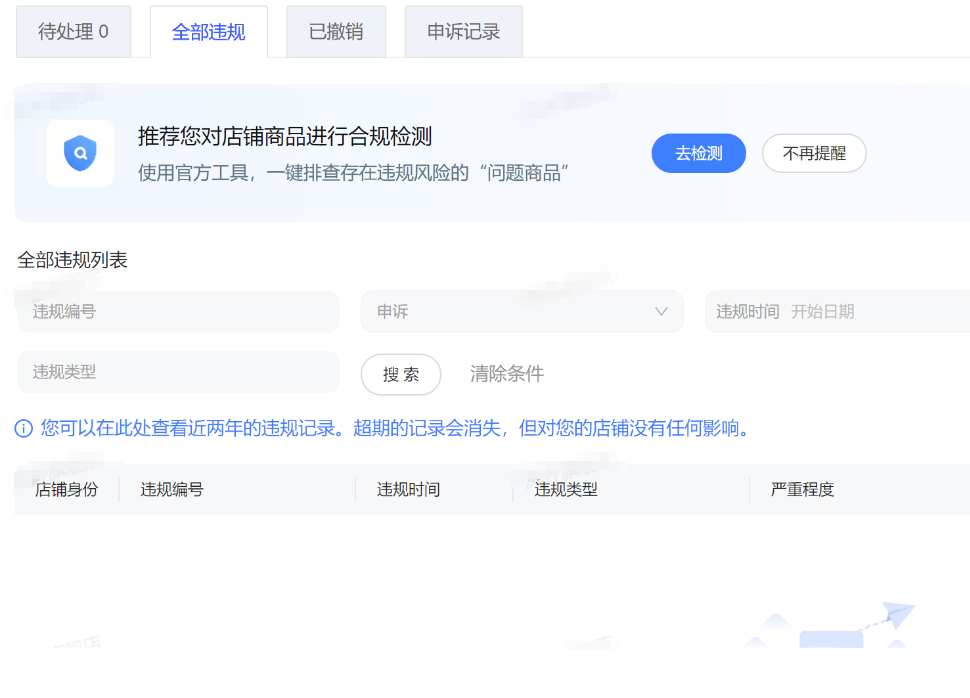970x698 pixels.
Task: Open the 已撤销 tab
Action: coord(335,32)
